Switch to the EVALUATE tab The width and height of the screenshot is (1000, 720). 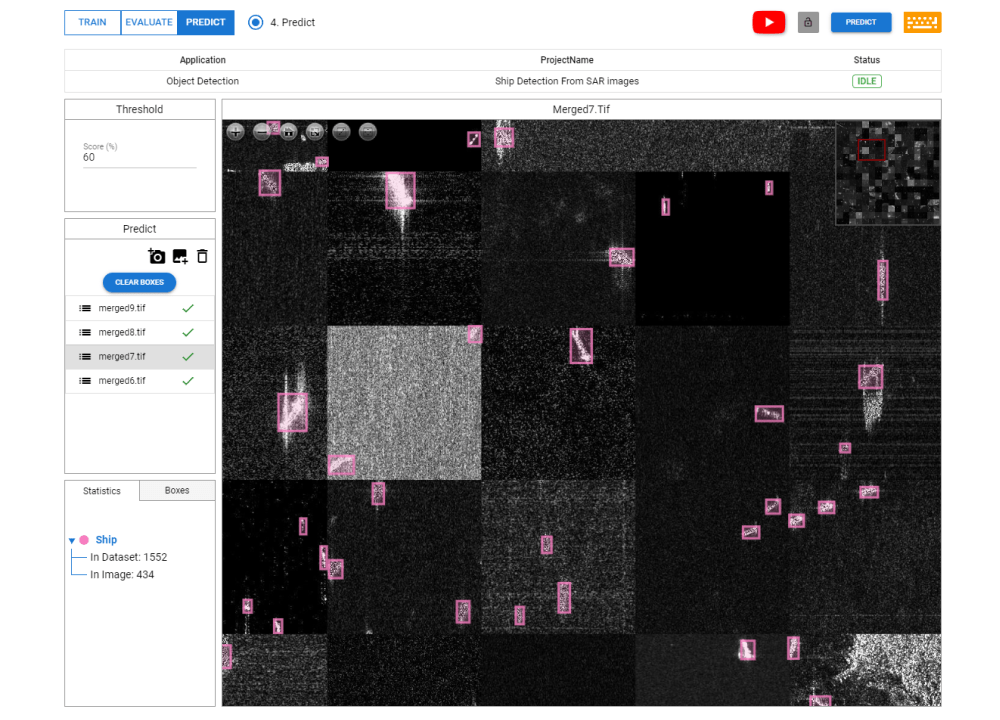[x=148, y=22]
